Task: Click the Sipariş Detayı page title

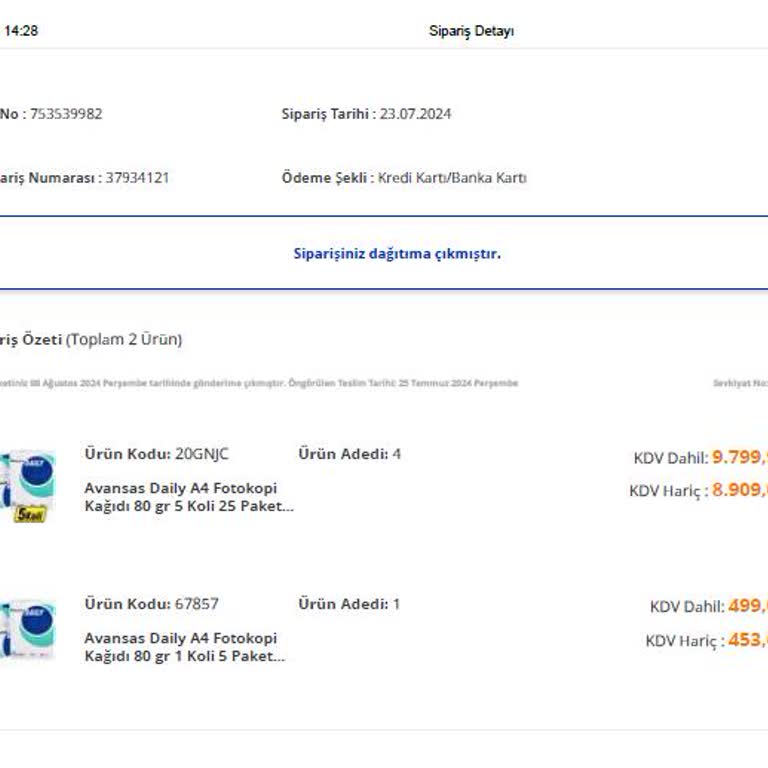Action: pos(471,31)
